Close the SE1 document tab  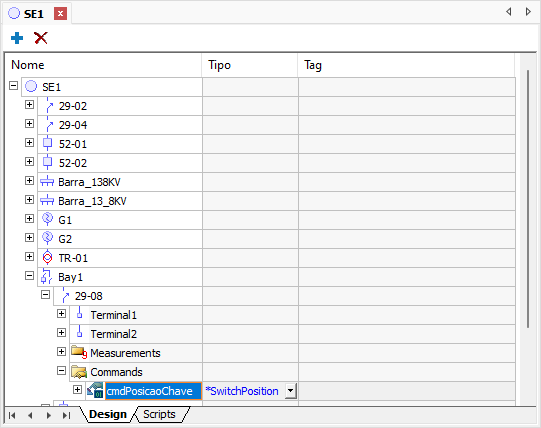tap(60, 14)
